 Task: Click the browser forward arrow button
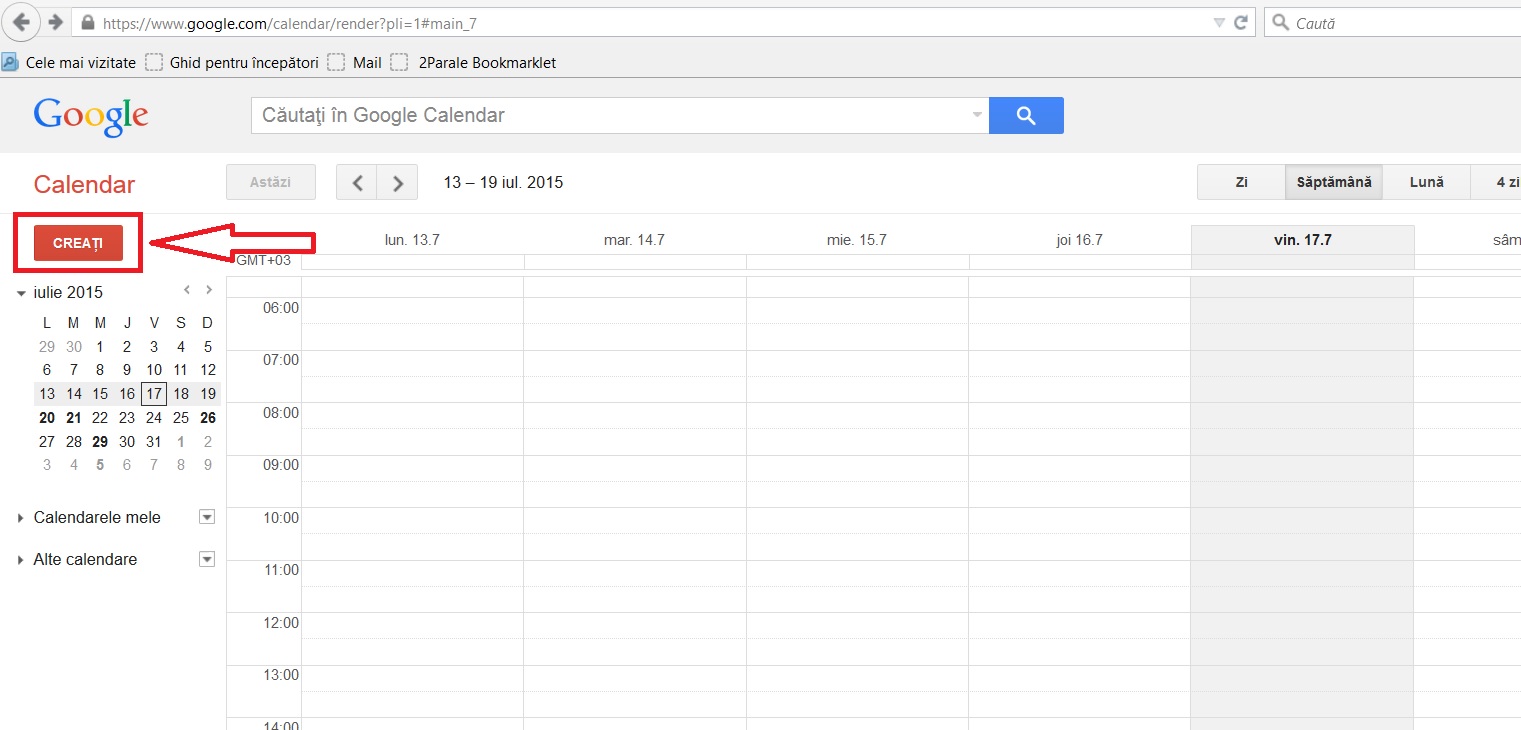(x=55, y=22)
